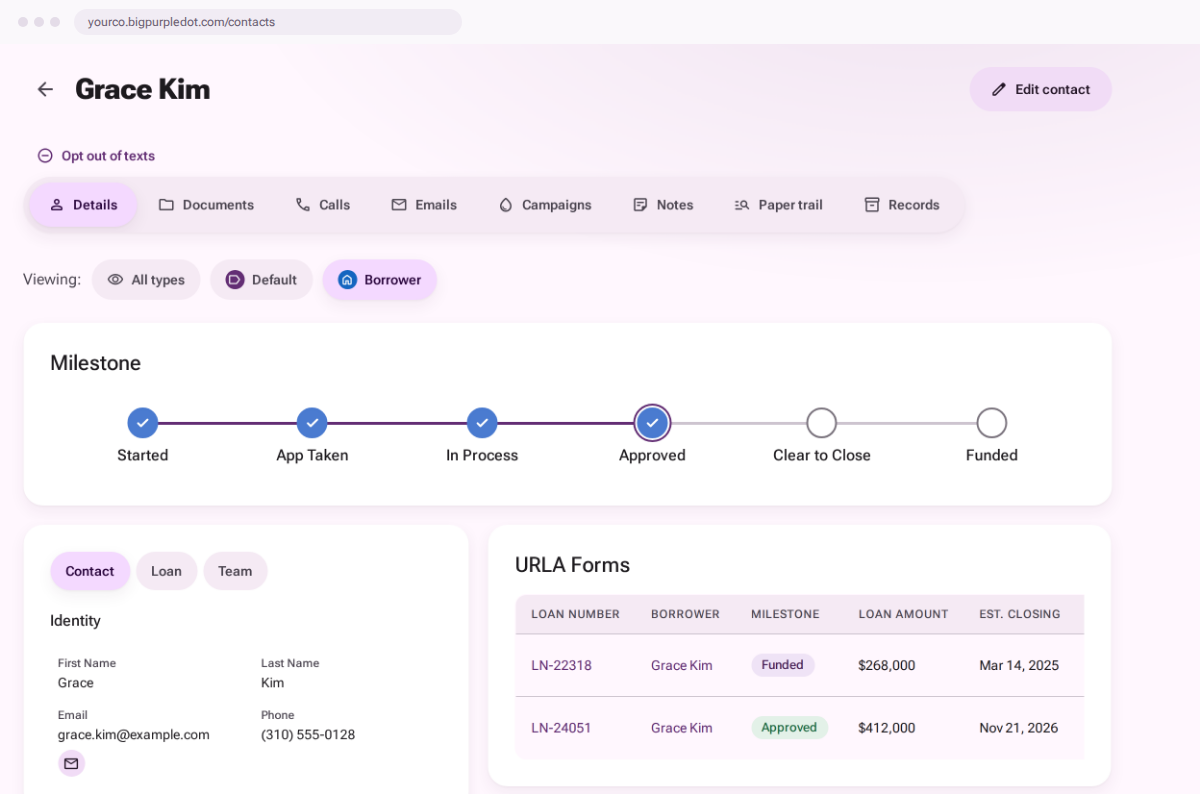This screenshot has height=794, width=1200.
Task: Select the Default viewing filter
Action: pos(261,280)
